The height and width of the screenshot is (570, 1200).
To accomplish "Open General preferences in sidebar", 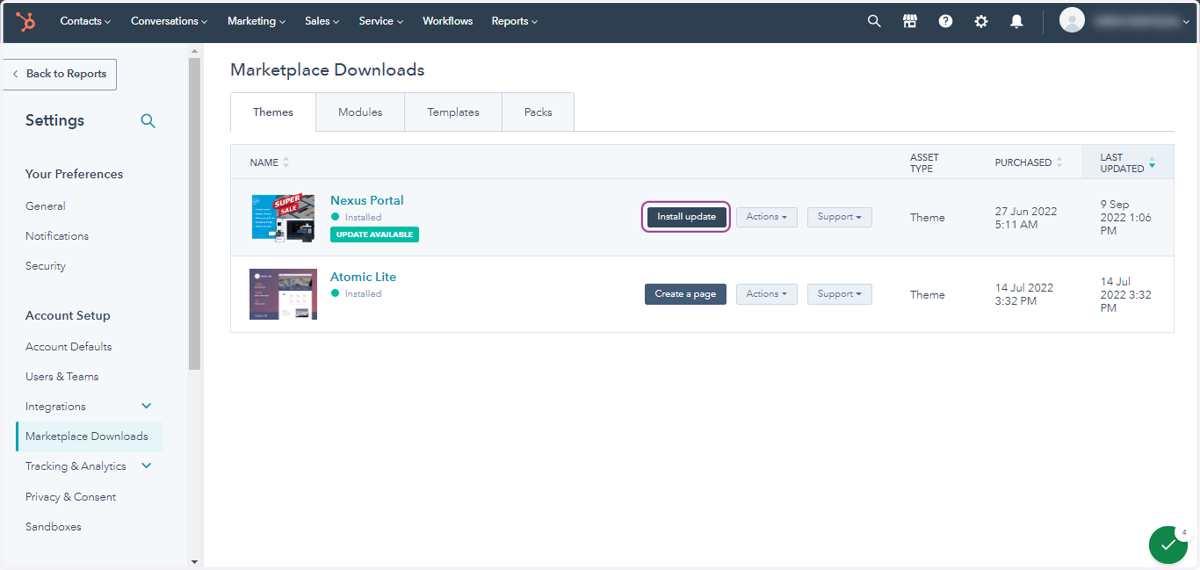I will [45, 206].
